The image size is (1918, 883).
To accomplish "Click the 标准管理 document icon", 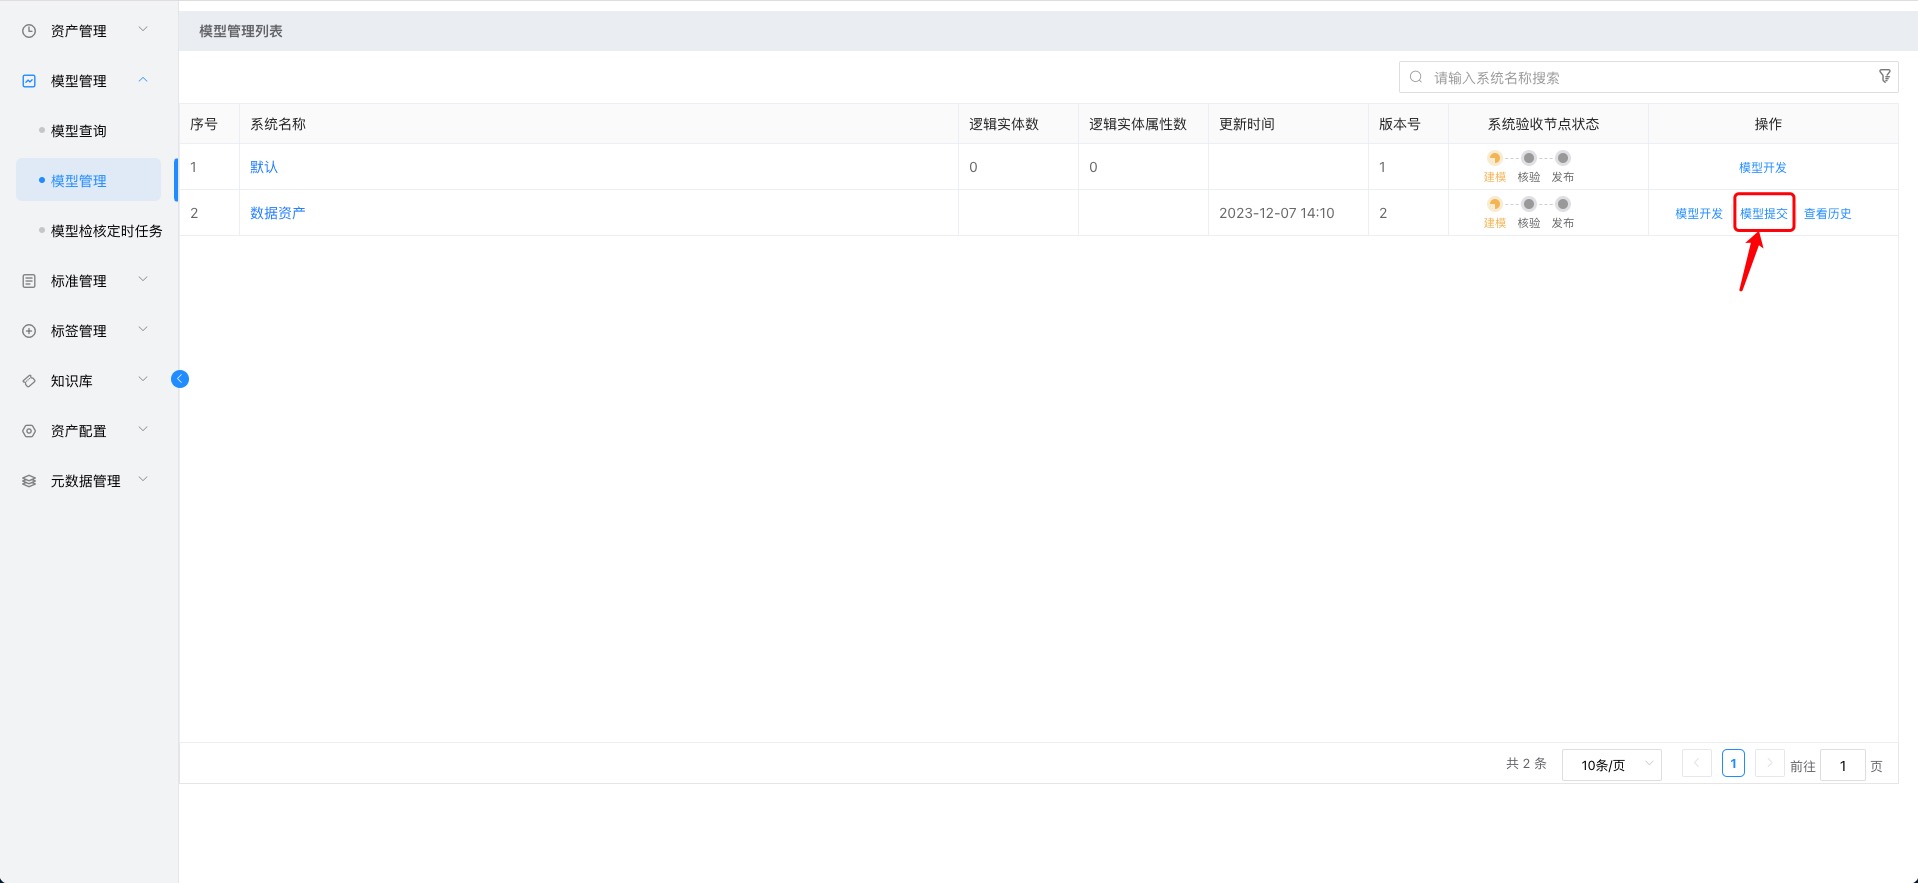I will 29,281.
